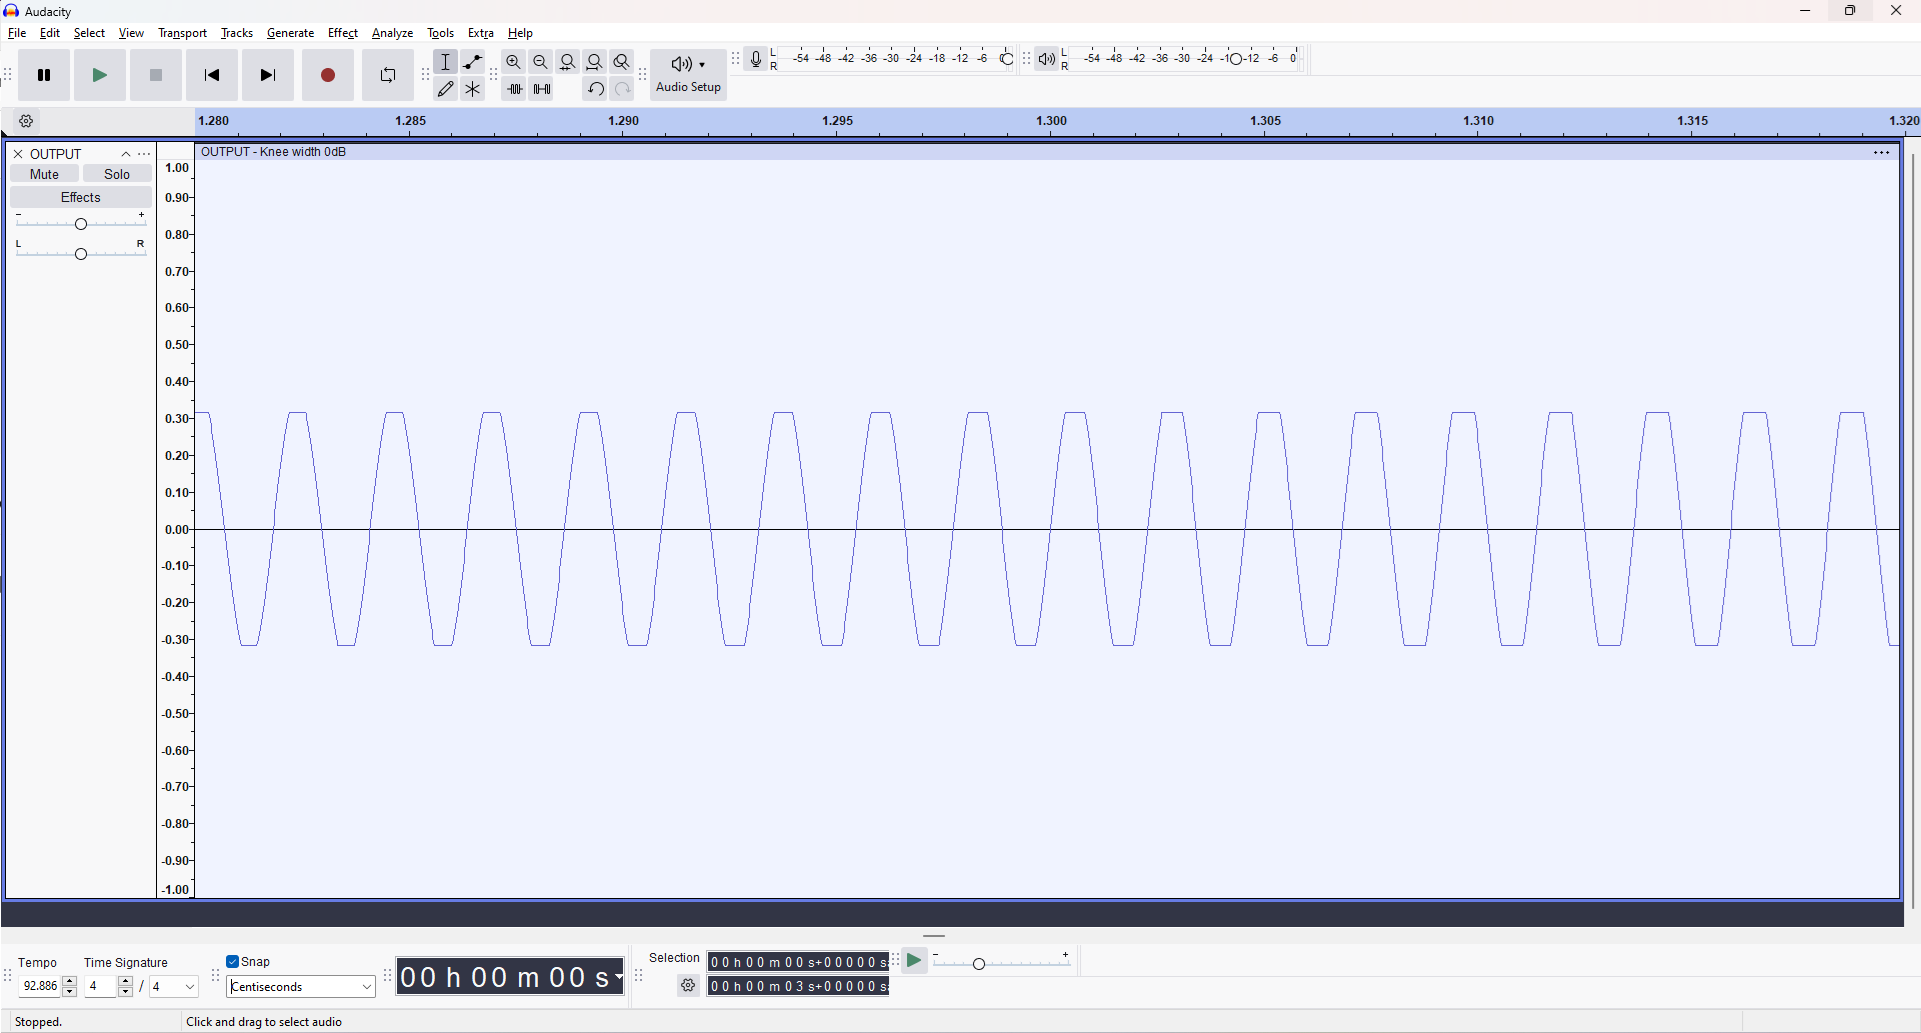Click the Selection start time field

795,961
